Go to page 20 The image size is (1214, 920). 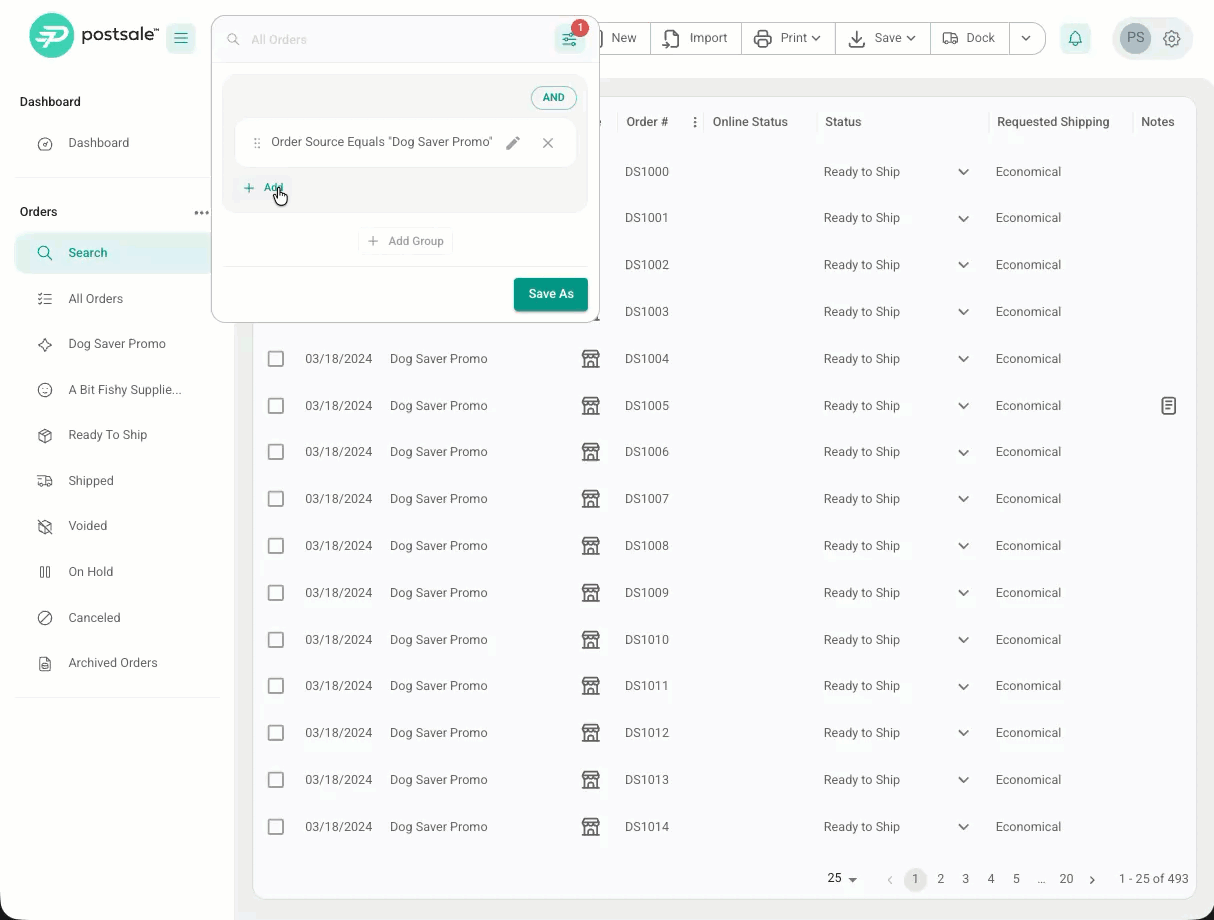(1066, 879)
